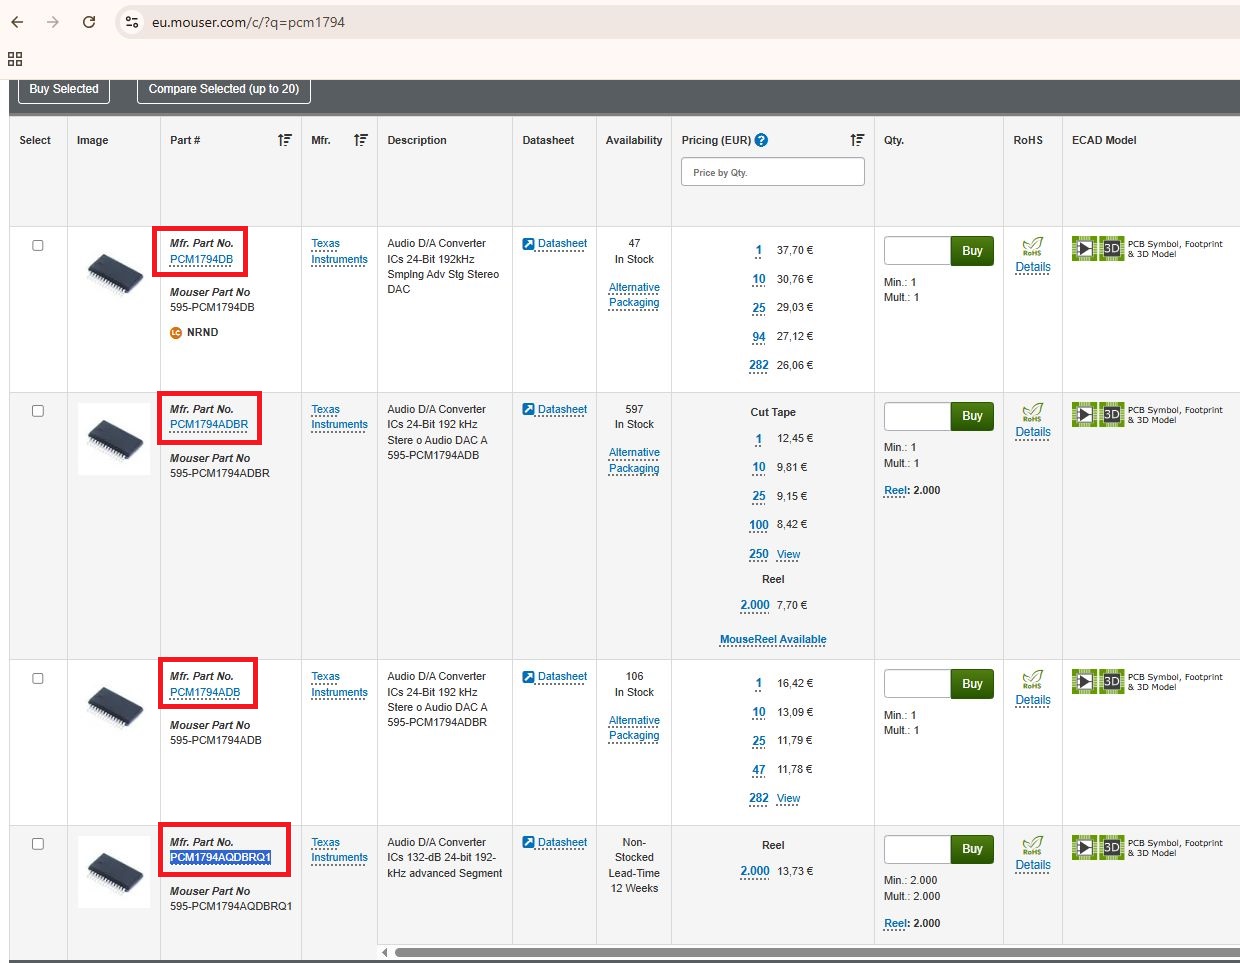The width and height of the screenshot is (1240, 963).
Task: Click RoHS leaf icon for PCM1794AQDBRQ1
Action: pyautogui.click(x=1033, y=845)
